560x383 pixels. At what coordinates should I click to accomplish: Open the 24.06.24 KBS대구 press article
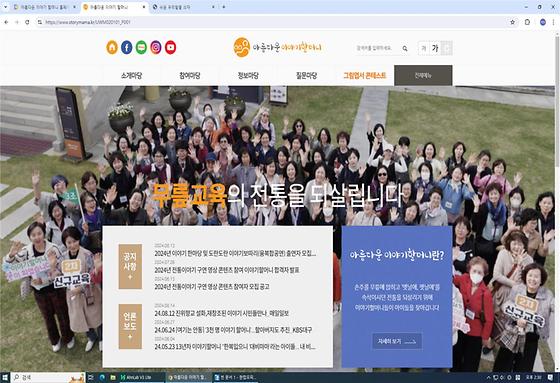click(233, 330)
